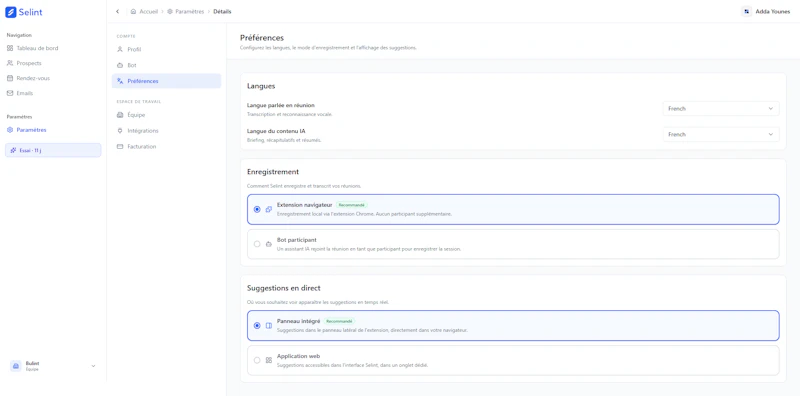Screen dimensions: 800x396
Task: Click the Paramètres breadcrumb link
Action: [x=189, y=11]
